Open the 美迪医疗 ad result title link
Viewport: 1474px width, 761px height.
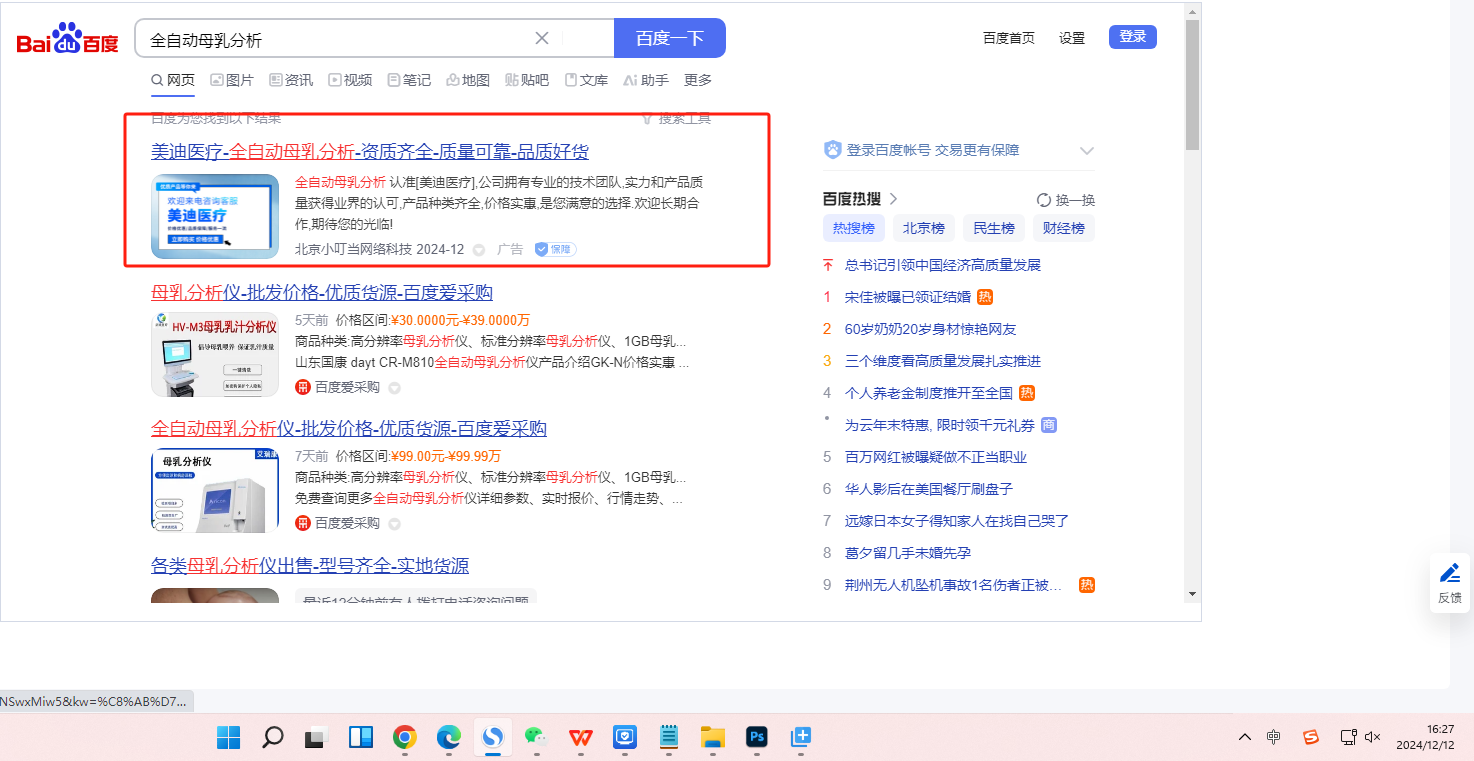click(x=369, y=152)
